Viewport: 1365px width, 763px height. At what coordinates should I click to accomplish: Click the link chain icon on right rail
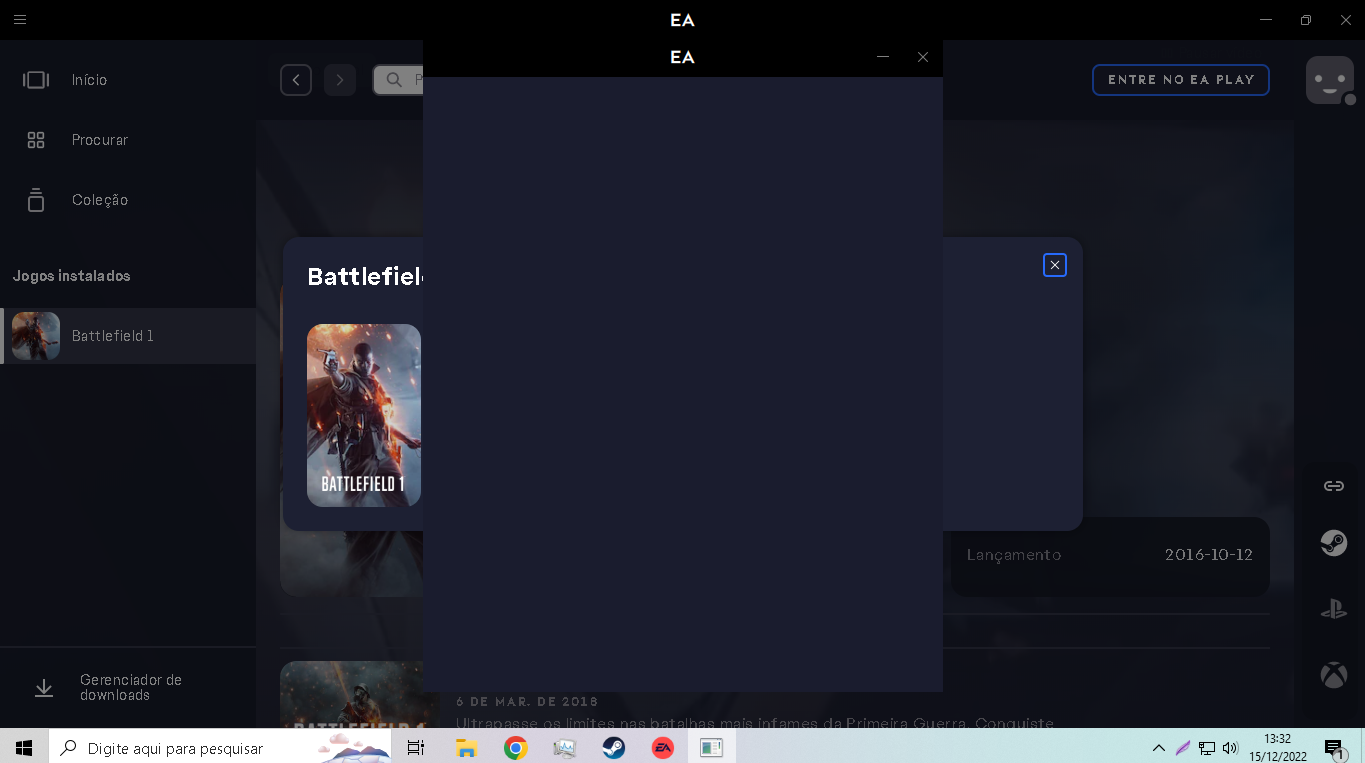1334,486
